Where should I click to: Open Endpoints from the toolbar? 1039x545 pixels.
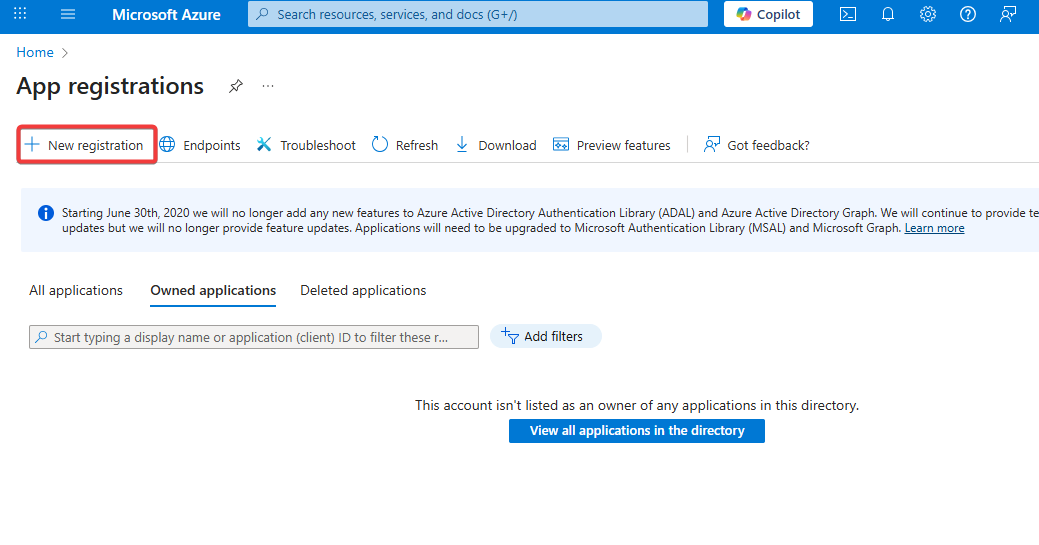point(200,145)
